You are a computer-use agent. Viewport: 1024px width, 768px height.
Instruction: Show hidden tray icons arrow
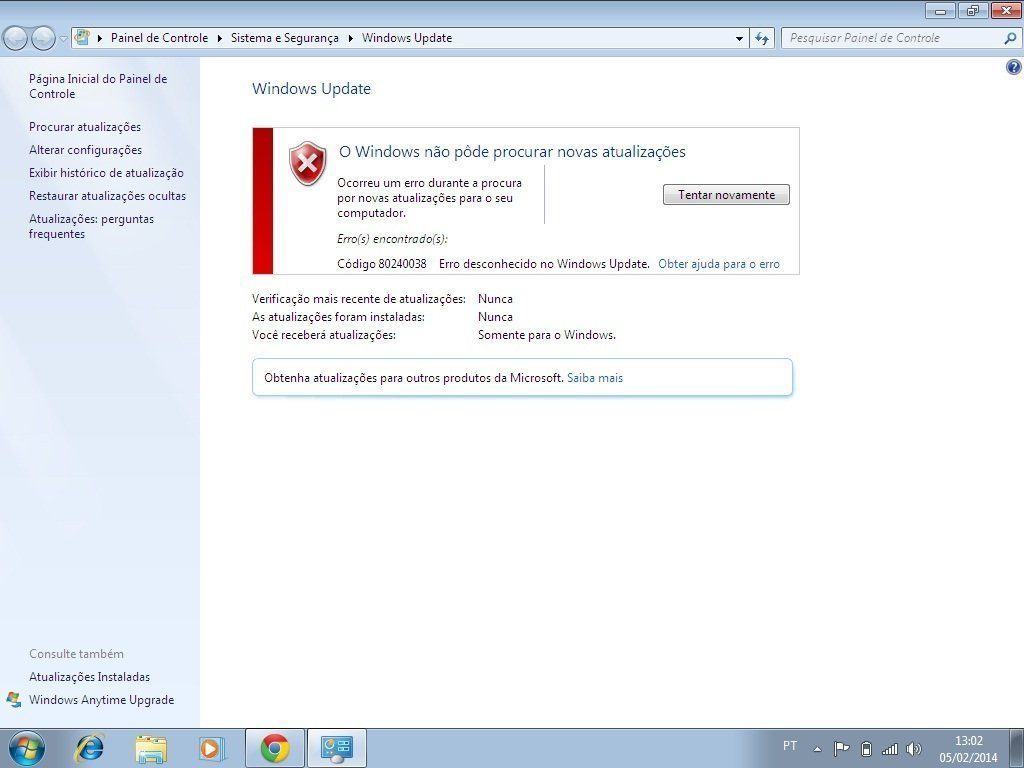tap(817, 749)
